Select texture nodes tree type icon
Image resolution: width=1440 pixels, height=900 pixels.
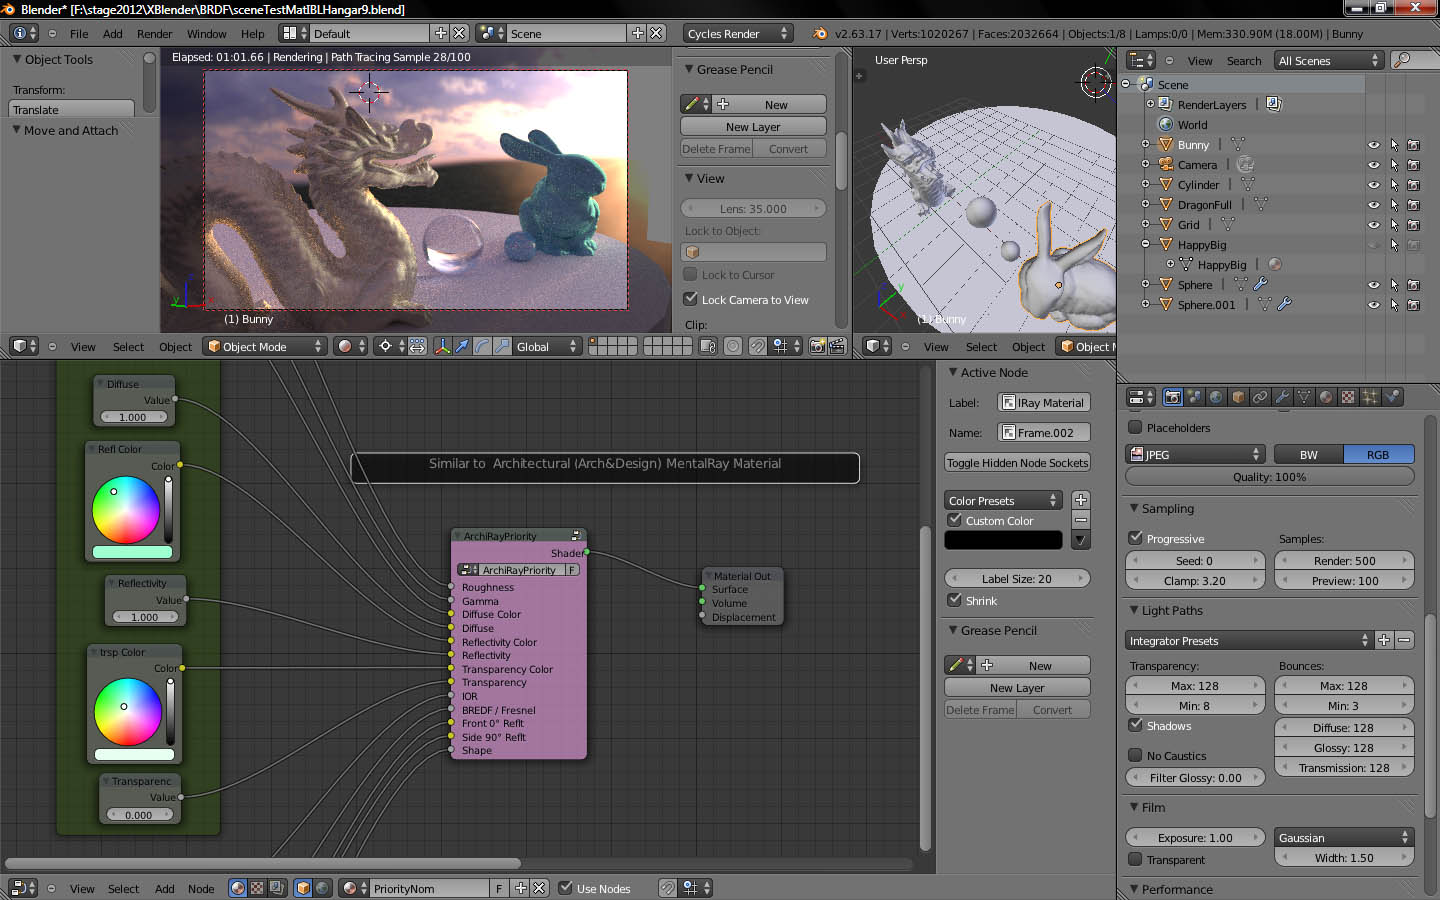(257, 887)
